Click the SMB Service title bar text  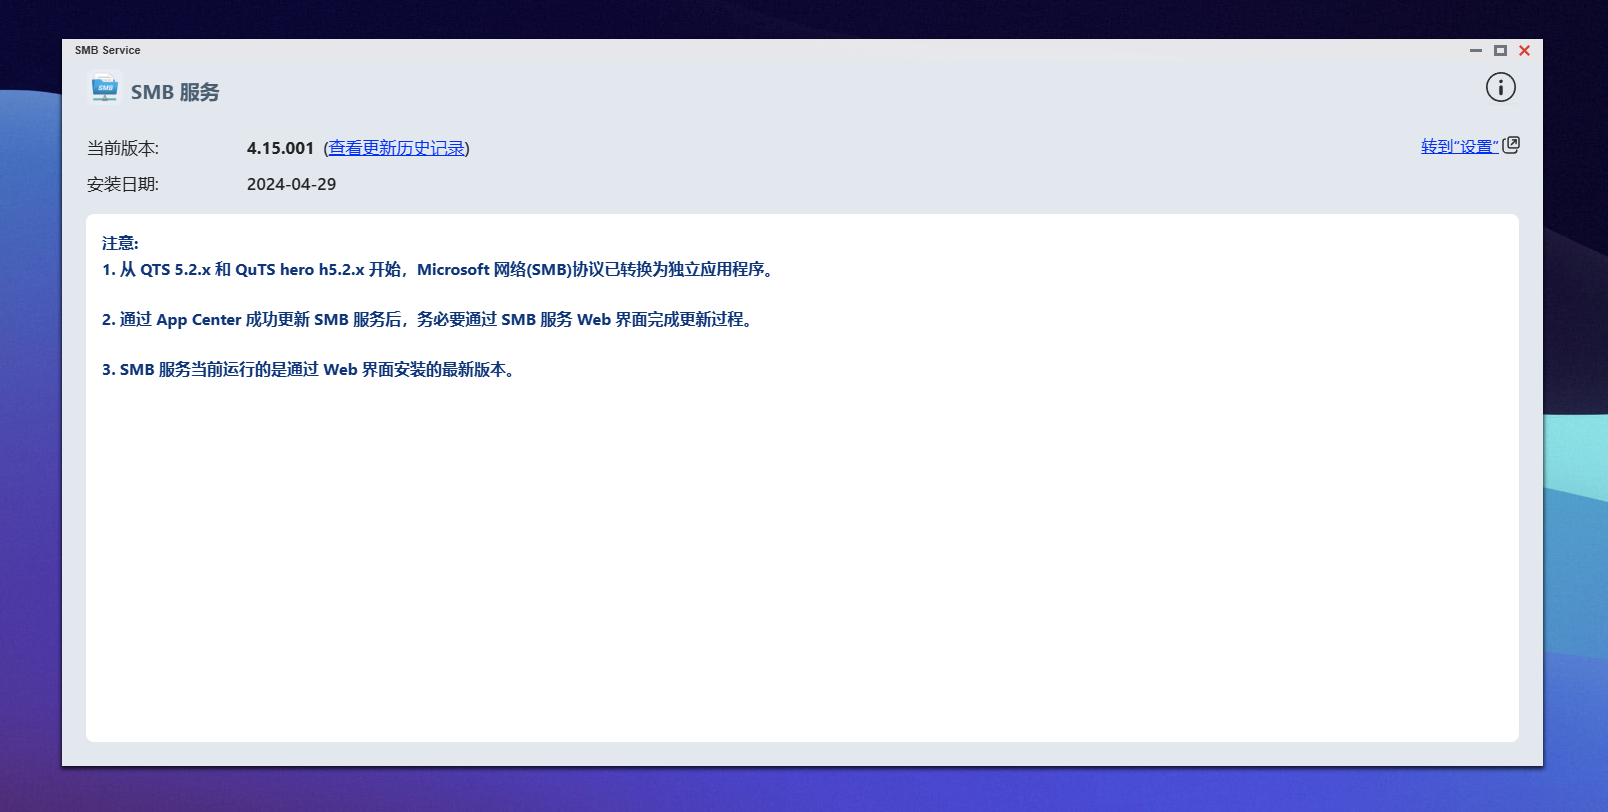coord(108,50)
